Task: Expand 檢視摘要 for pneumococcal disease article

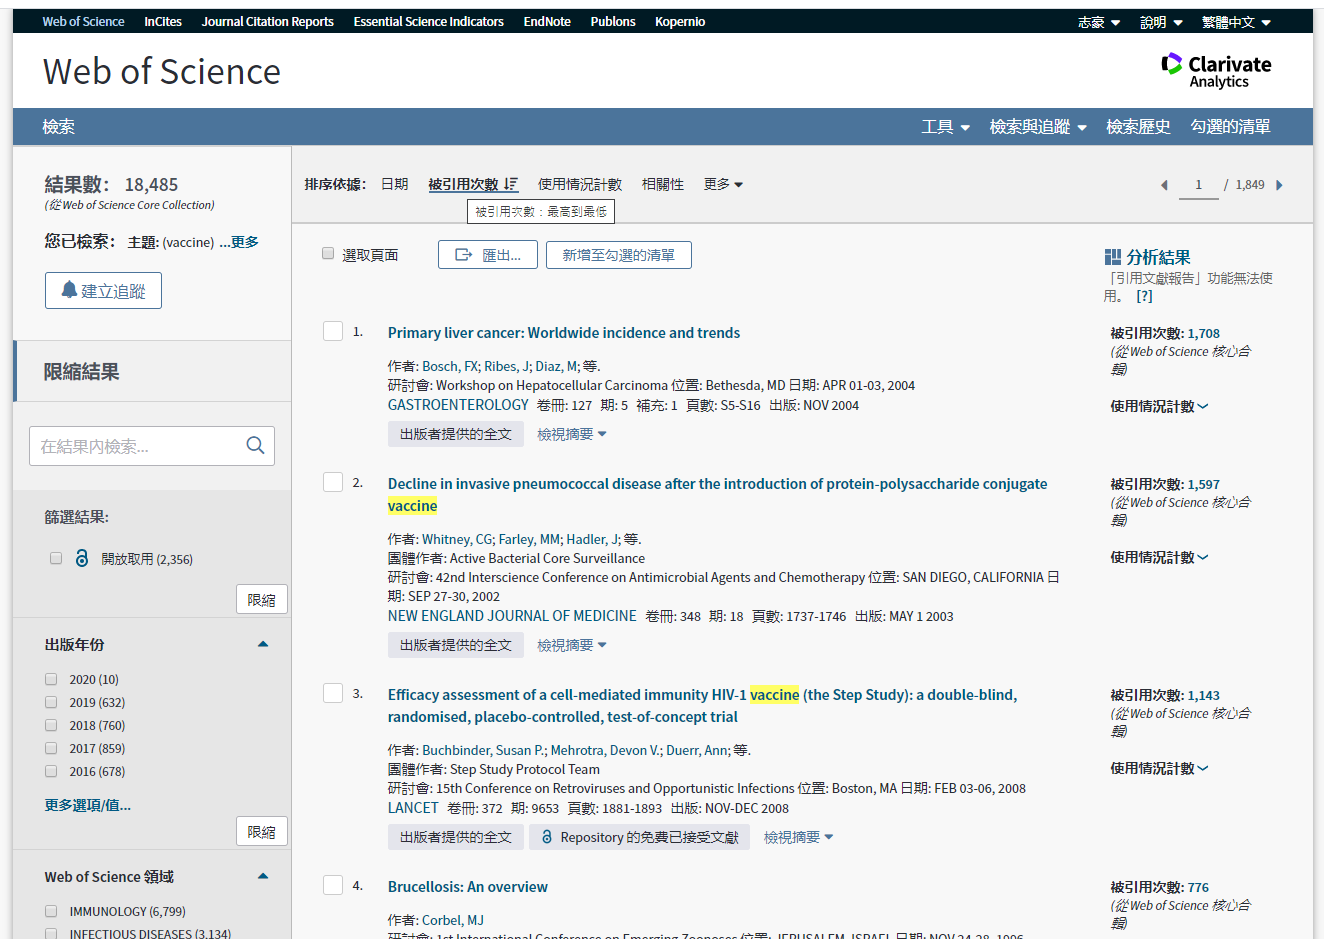Action: (572, 645)
